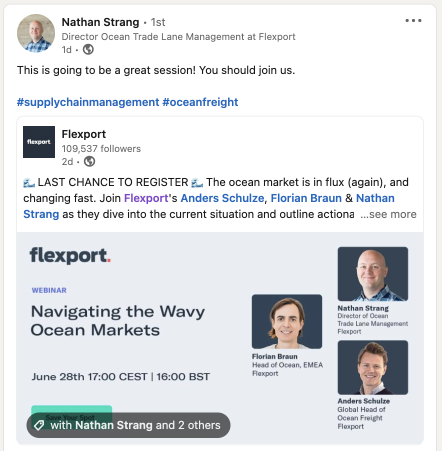Expand post text with see more
442x451 pixels.
pos(388,214)
